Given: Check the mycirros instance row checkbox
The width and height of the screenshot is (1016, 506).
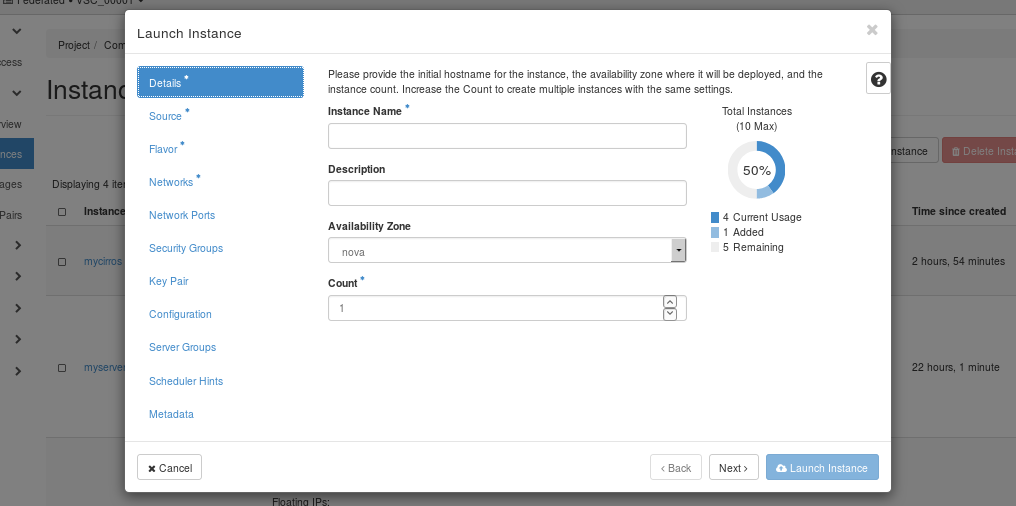Looking at the screenshot, I should [62, 262].
